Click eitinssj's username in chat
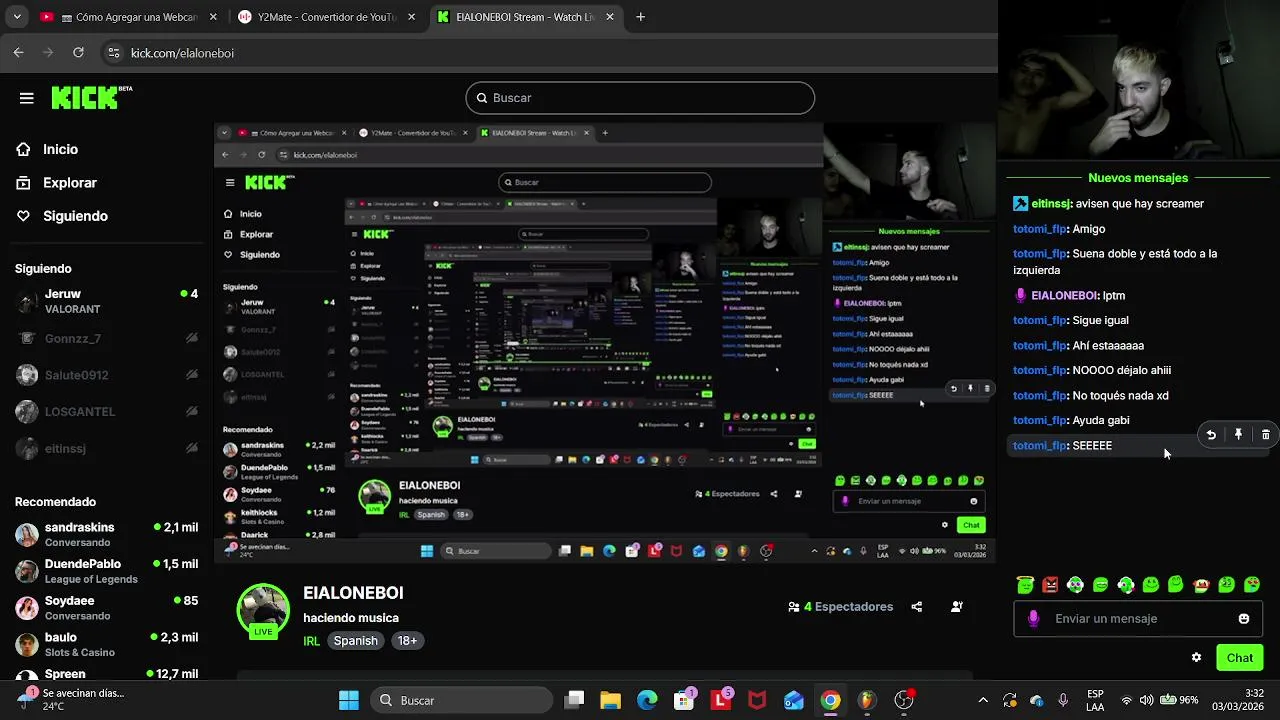Image resolution: width=1280 pixels, height=720 pixels. (1050, 204)
